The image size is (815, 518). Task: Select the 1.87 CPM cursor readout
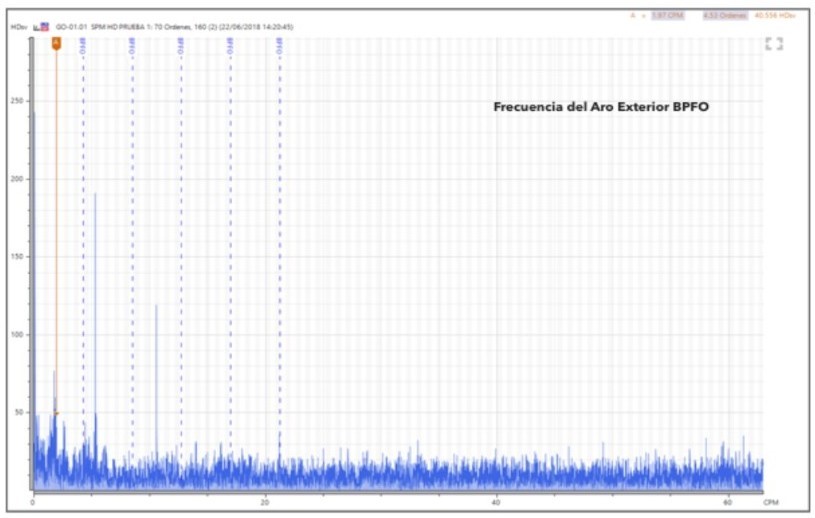pyautogui.click(x=667, y=15)
